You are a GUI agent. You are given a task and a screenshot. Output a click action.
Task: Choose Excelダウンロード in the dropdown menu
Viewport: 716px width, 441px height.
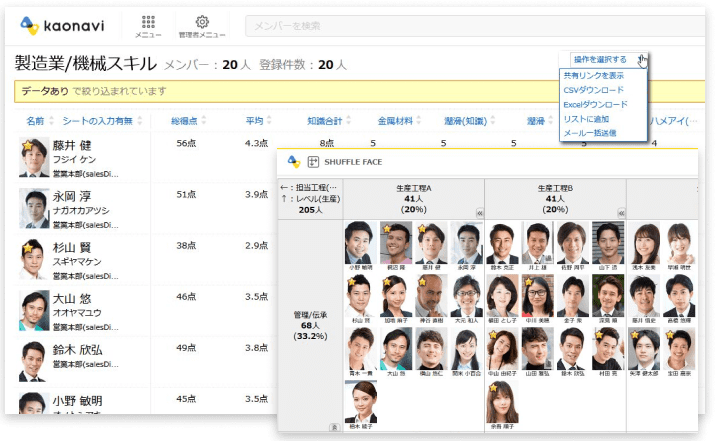[x=595, y=104]
